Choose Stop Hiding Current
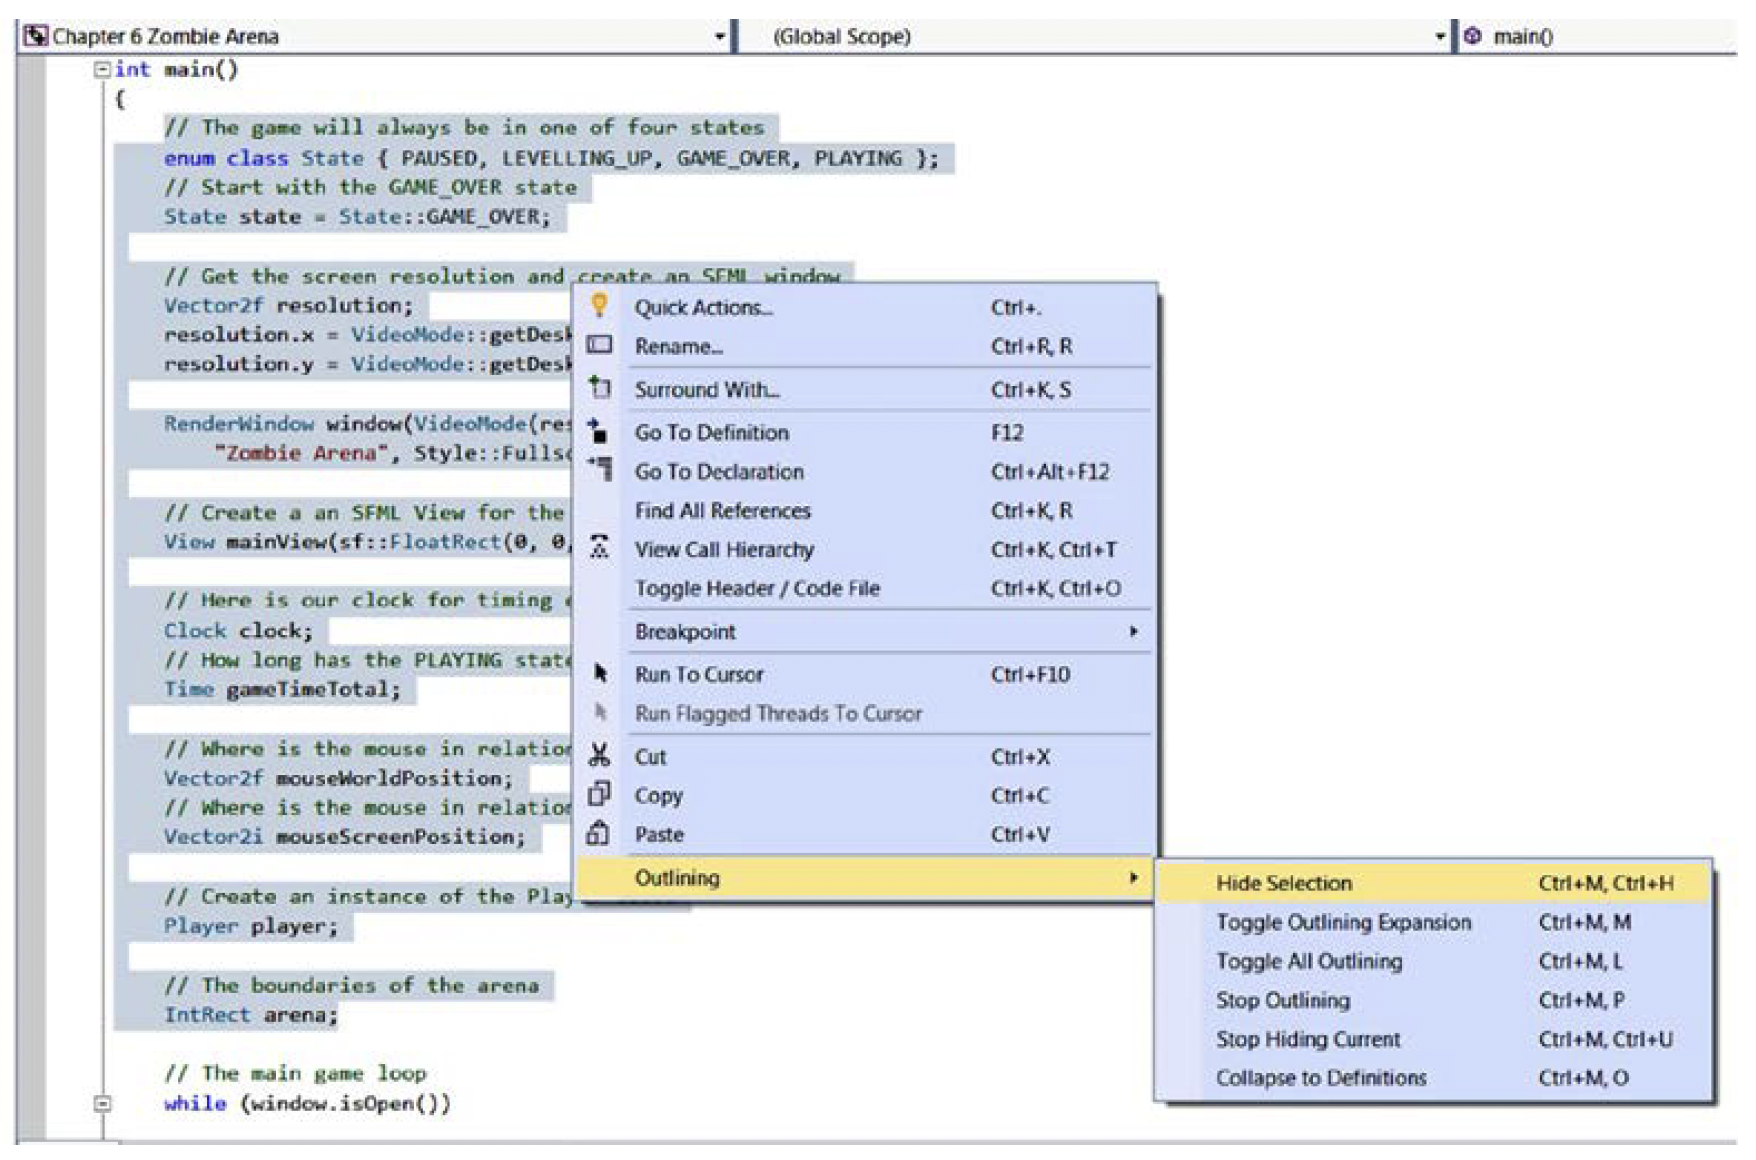This screenshot has width=1756, height=1160. [1434, 1039]
